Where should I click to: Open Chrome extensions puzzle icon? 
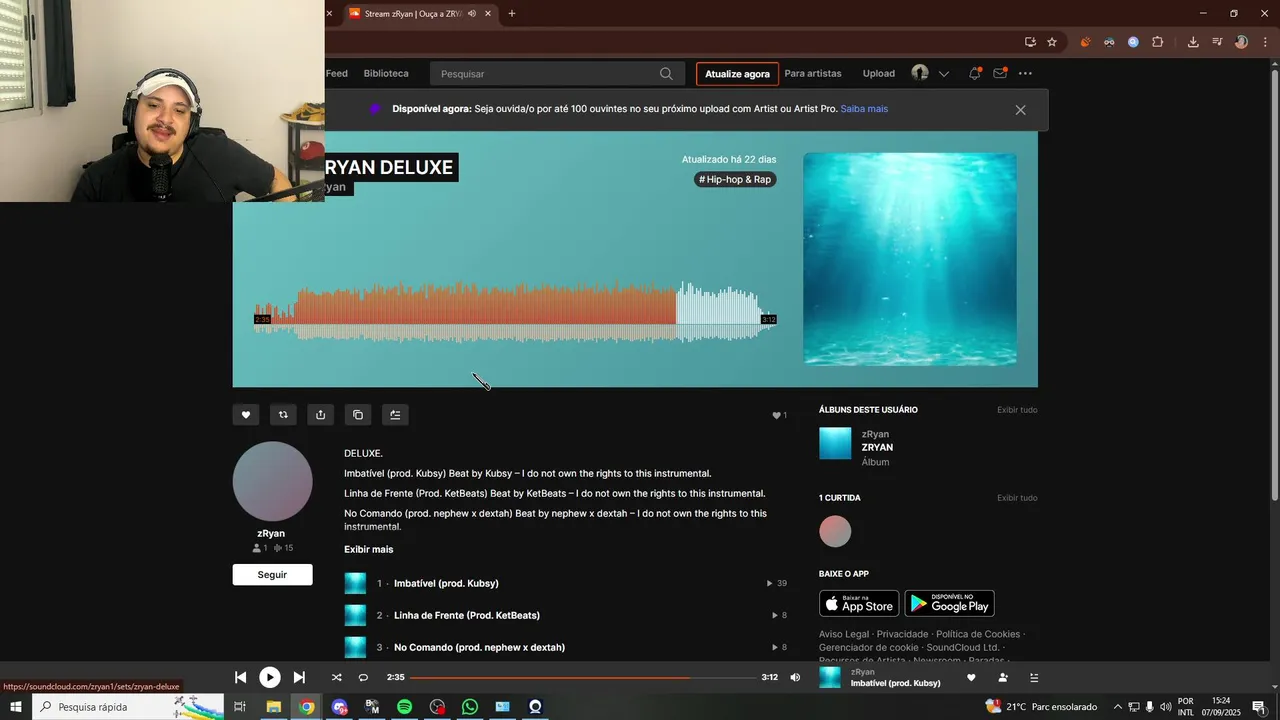click(x=1158, y=42)
